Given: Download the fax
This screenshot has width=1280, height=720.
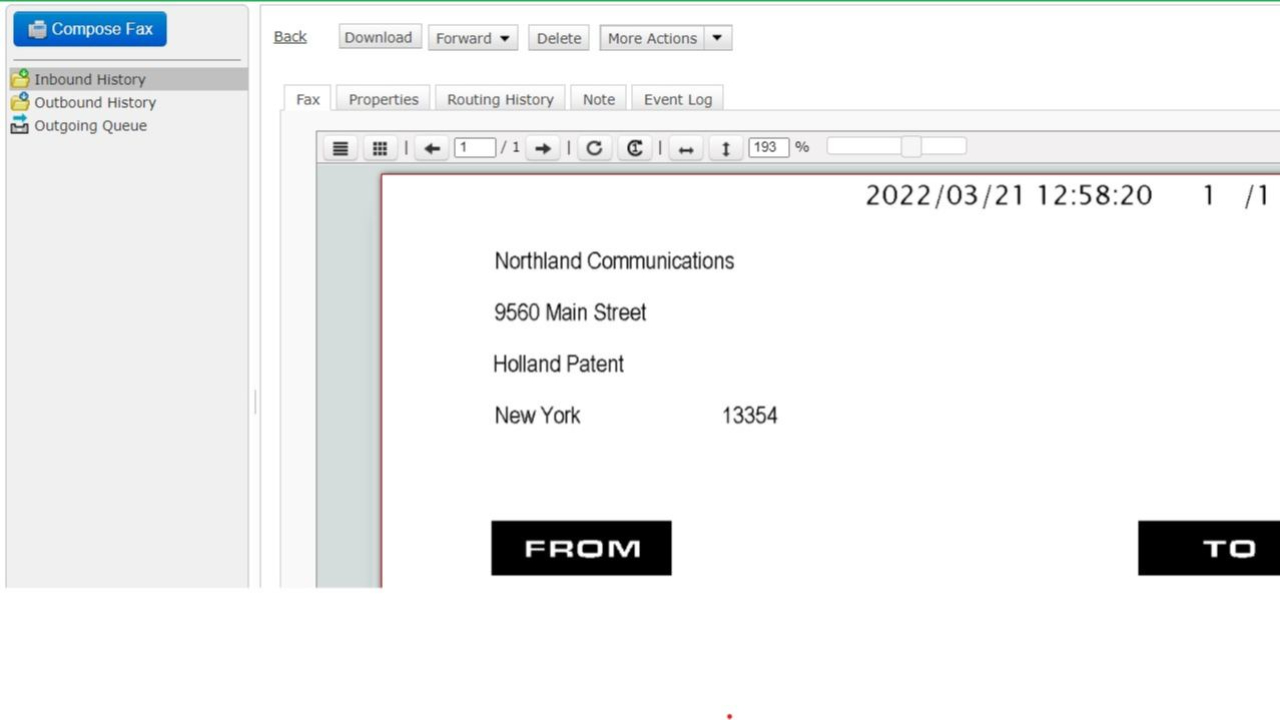Looking at the screenshot, I should pos(378,38).
